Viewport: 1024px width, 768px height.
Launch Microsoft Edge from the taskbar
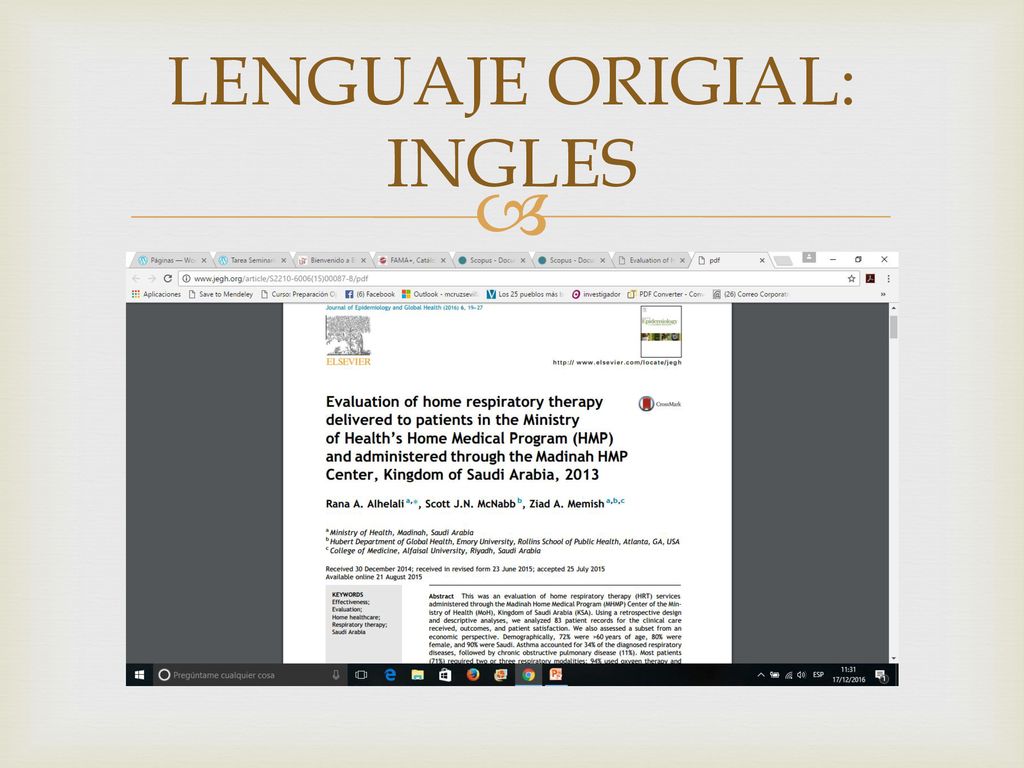(x=391, y=675)
